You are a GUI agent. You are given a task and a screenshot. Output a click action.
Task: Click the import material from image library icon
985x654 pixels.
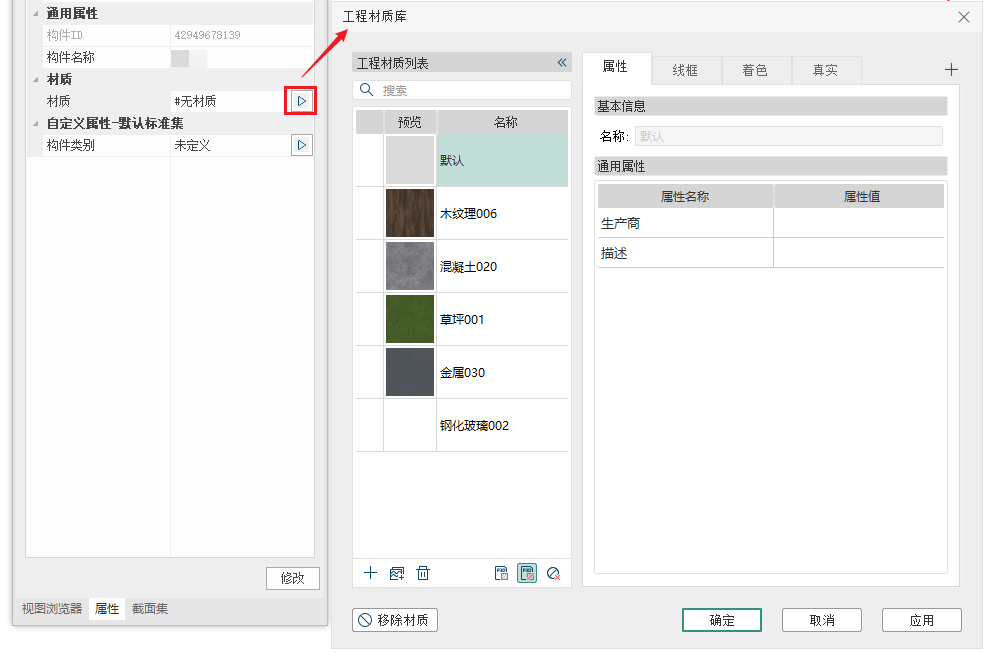pos(396,573)
